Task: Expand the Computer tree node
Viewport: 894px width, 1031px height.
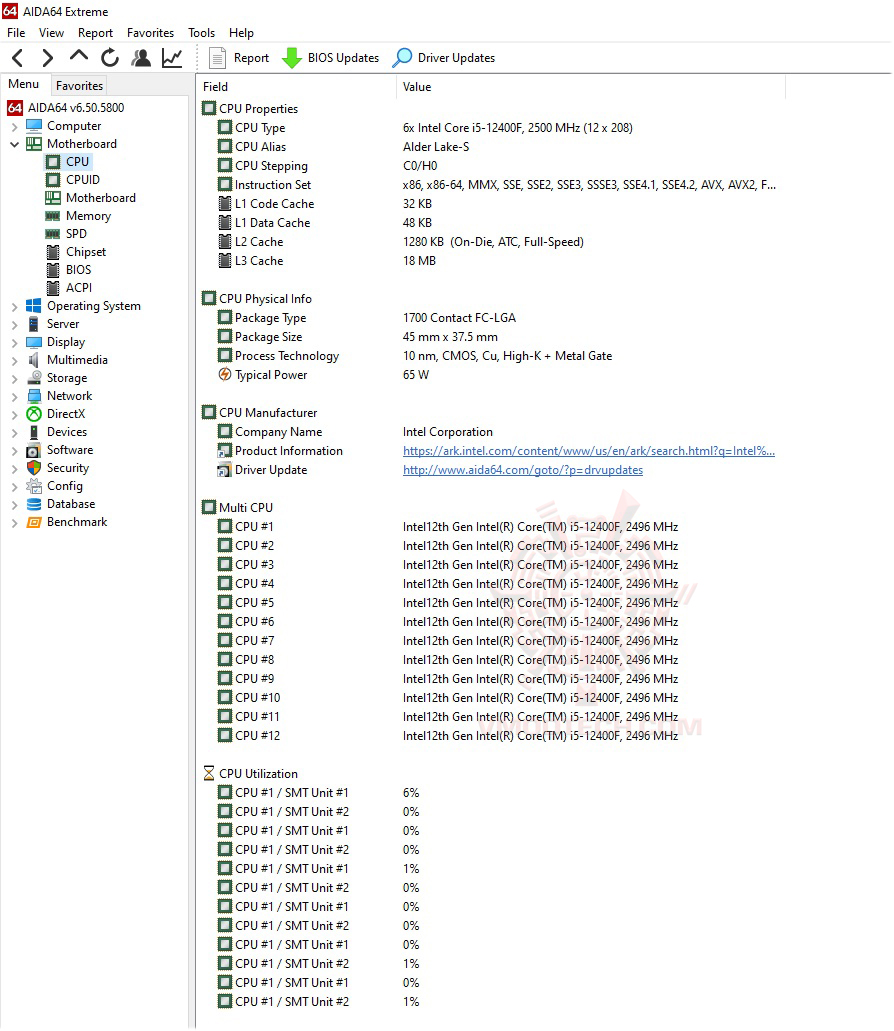Action: pyautogui.click(x=14, y=126)
